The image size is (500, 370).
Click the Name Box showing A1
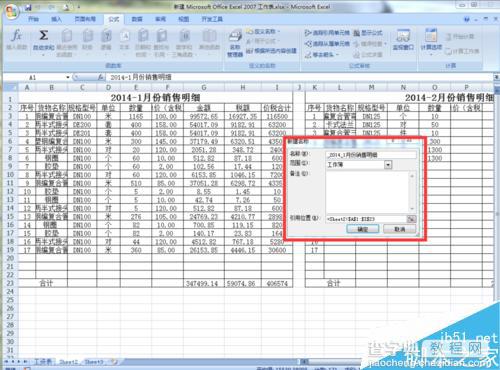coord(33,77)
